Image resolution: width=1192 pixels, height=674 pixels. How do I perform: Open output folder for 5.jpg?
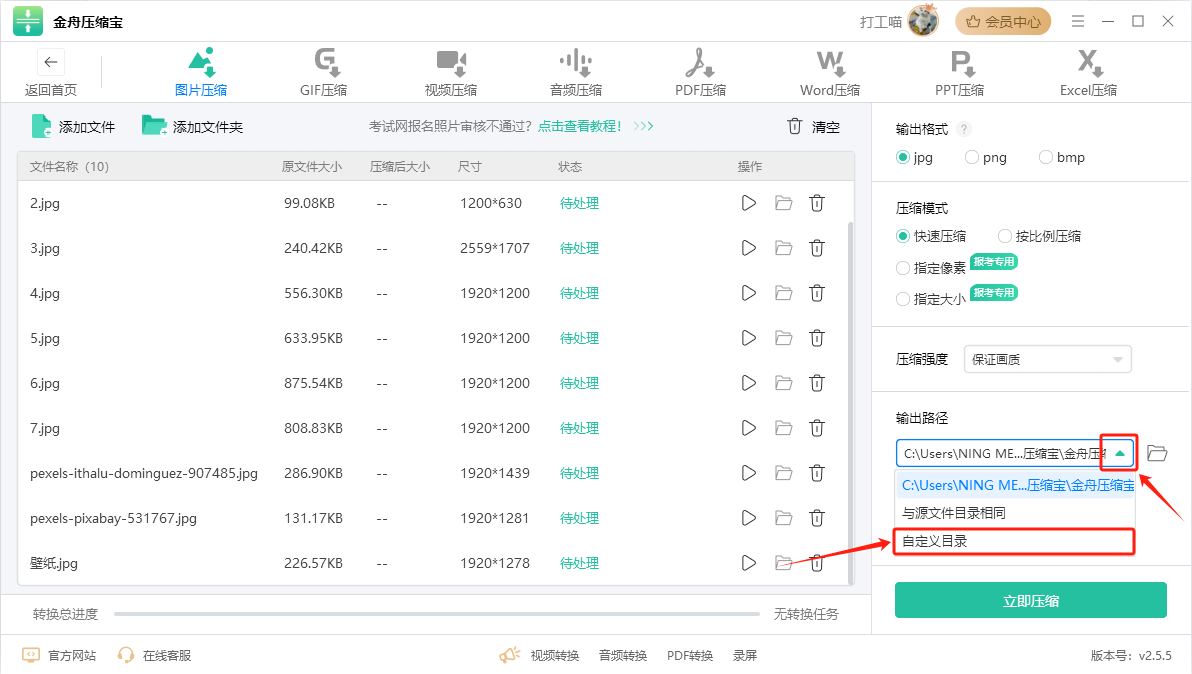pyautogui.click(x=783, y=338)
